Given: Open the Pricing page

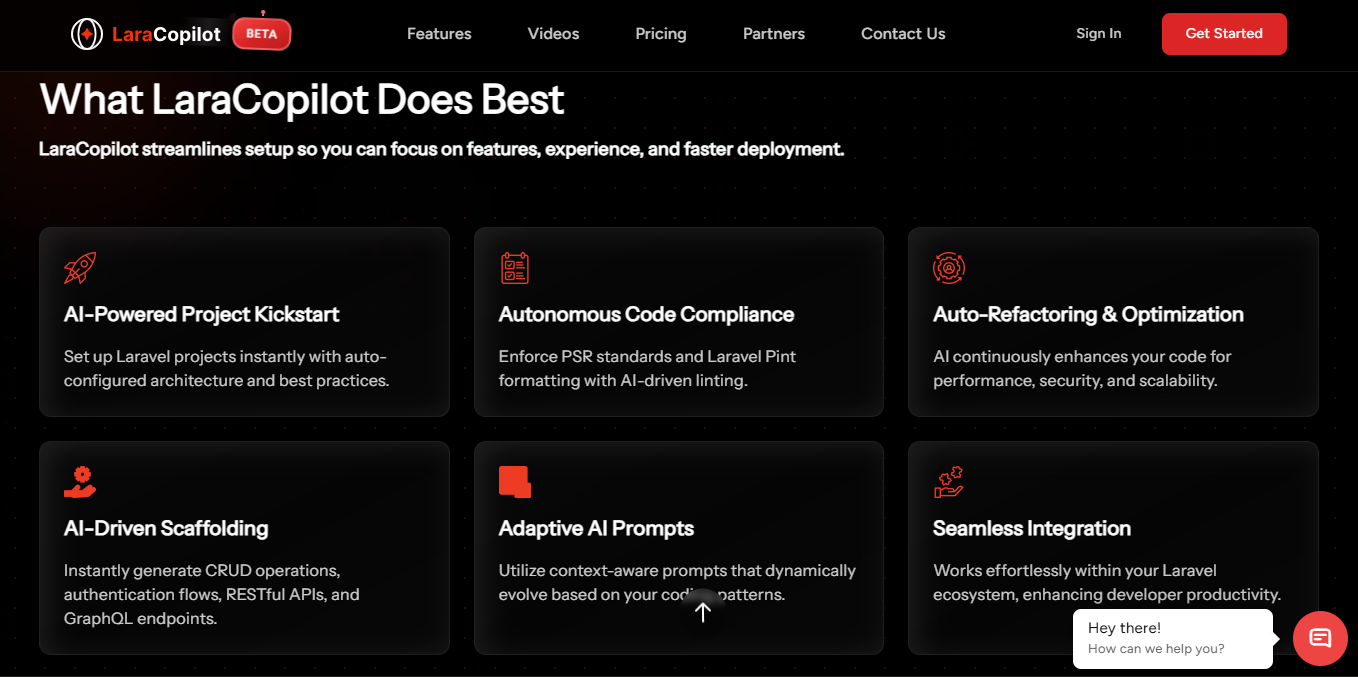Looking at the screenshot, I should [661, 34].
